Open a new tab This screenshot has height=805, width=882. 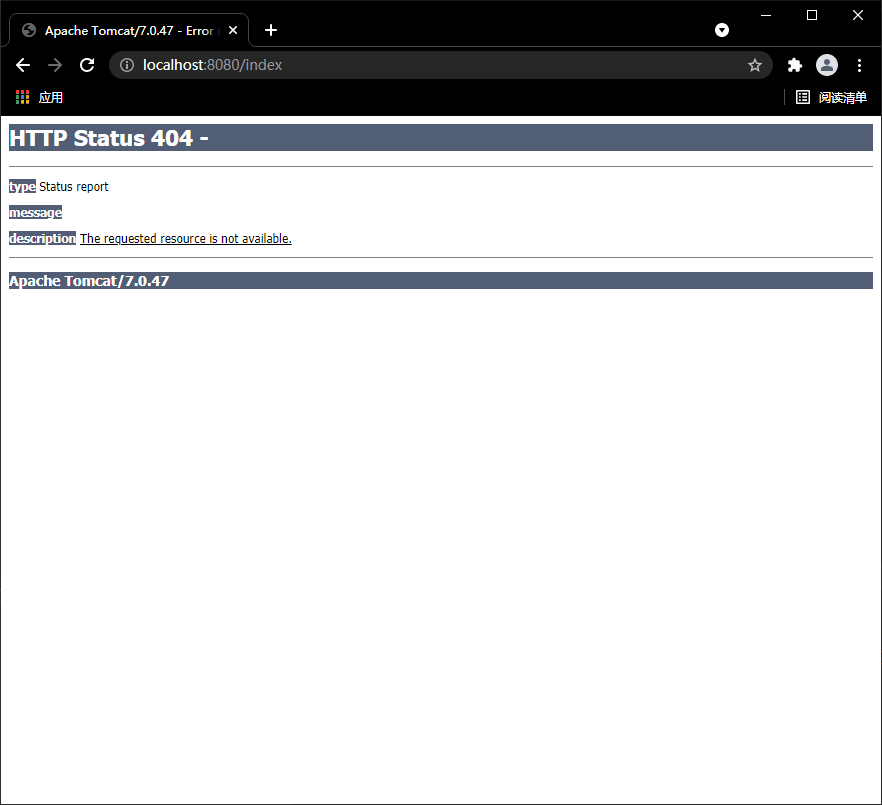(x=271, y=30)
